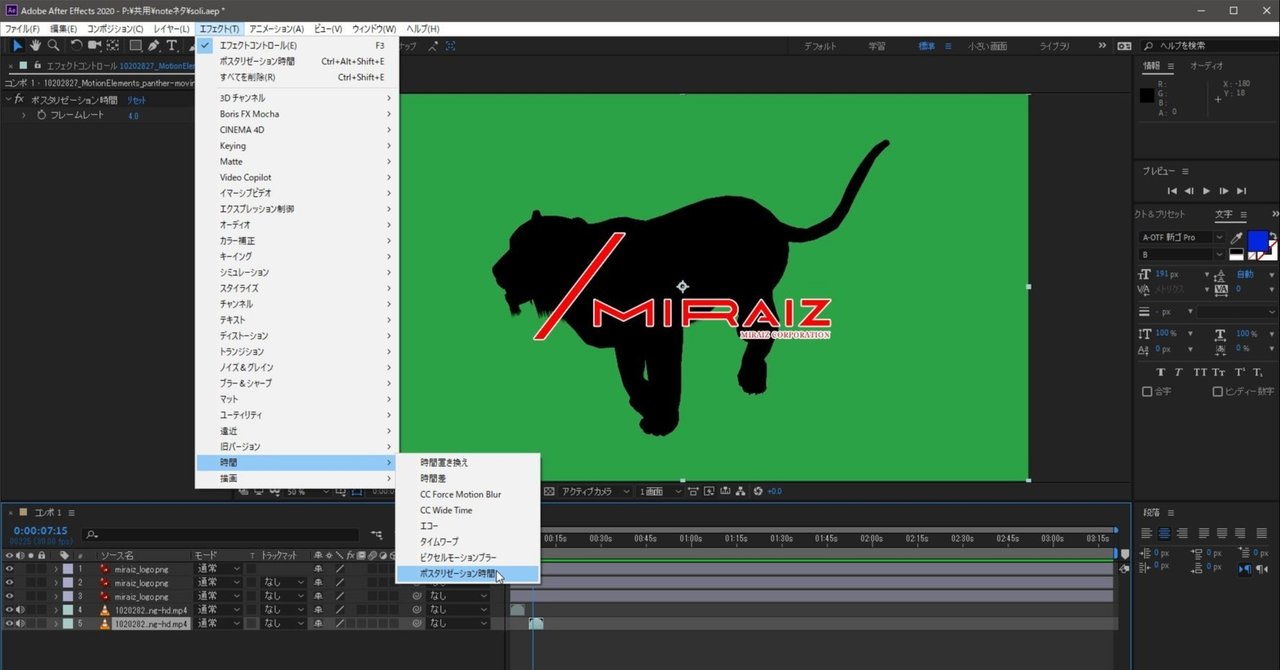Open the ブラー＆シャープ effect submenu
This screenshot has height=670, width=1280.
click(297, 383)
